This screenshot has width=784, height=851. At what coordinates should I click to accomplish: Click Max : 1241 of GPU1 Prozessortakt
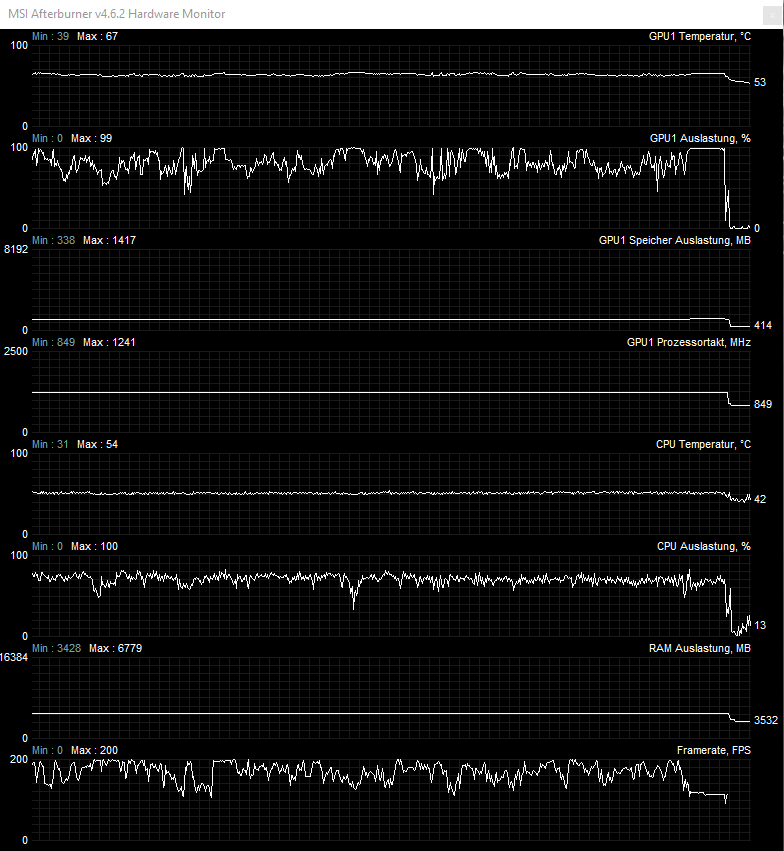tap(109, 342)
